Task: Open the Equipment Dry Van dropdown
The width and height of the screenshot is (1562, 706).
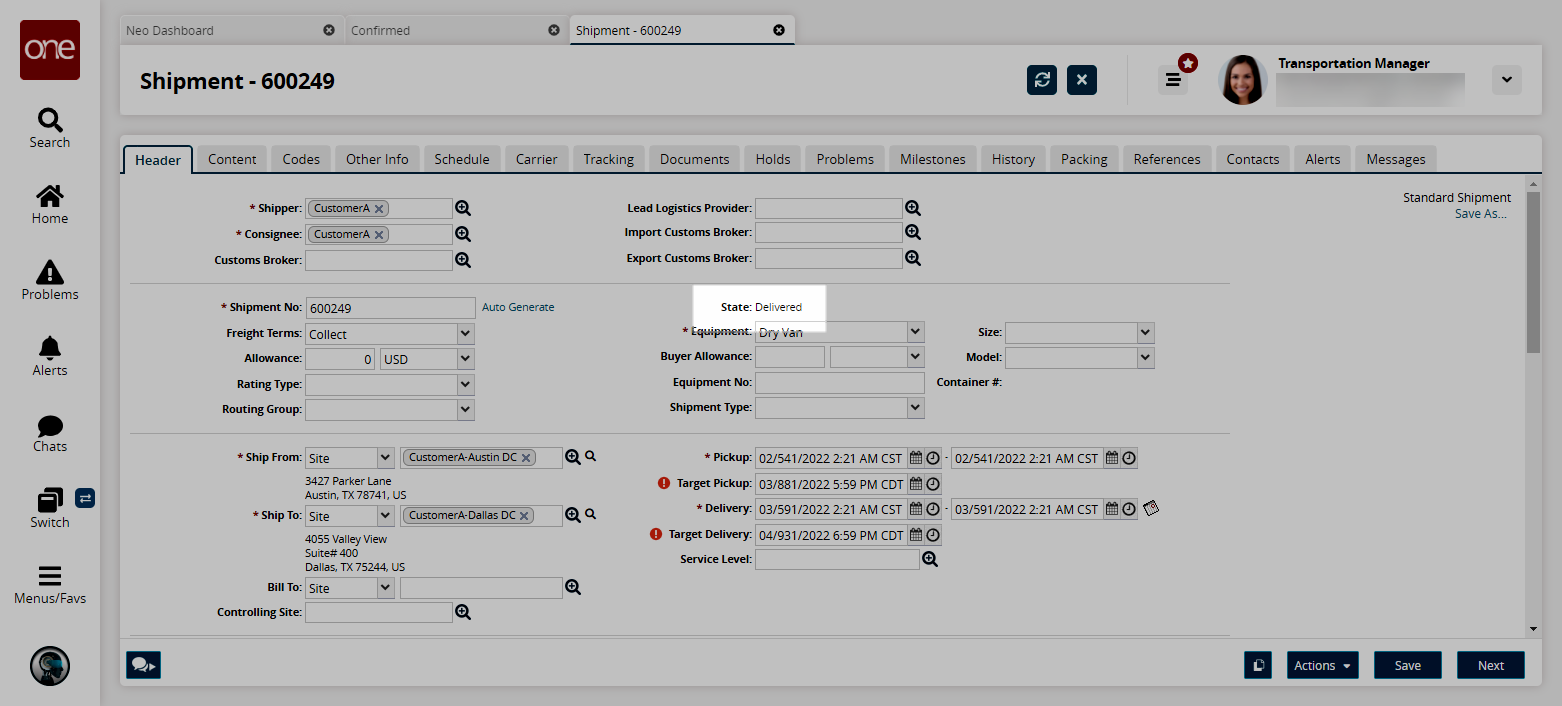Action: tap(915, 332)
